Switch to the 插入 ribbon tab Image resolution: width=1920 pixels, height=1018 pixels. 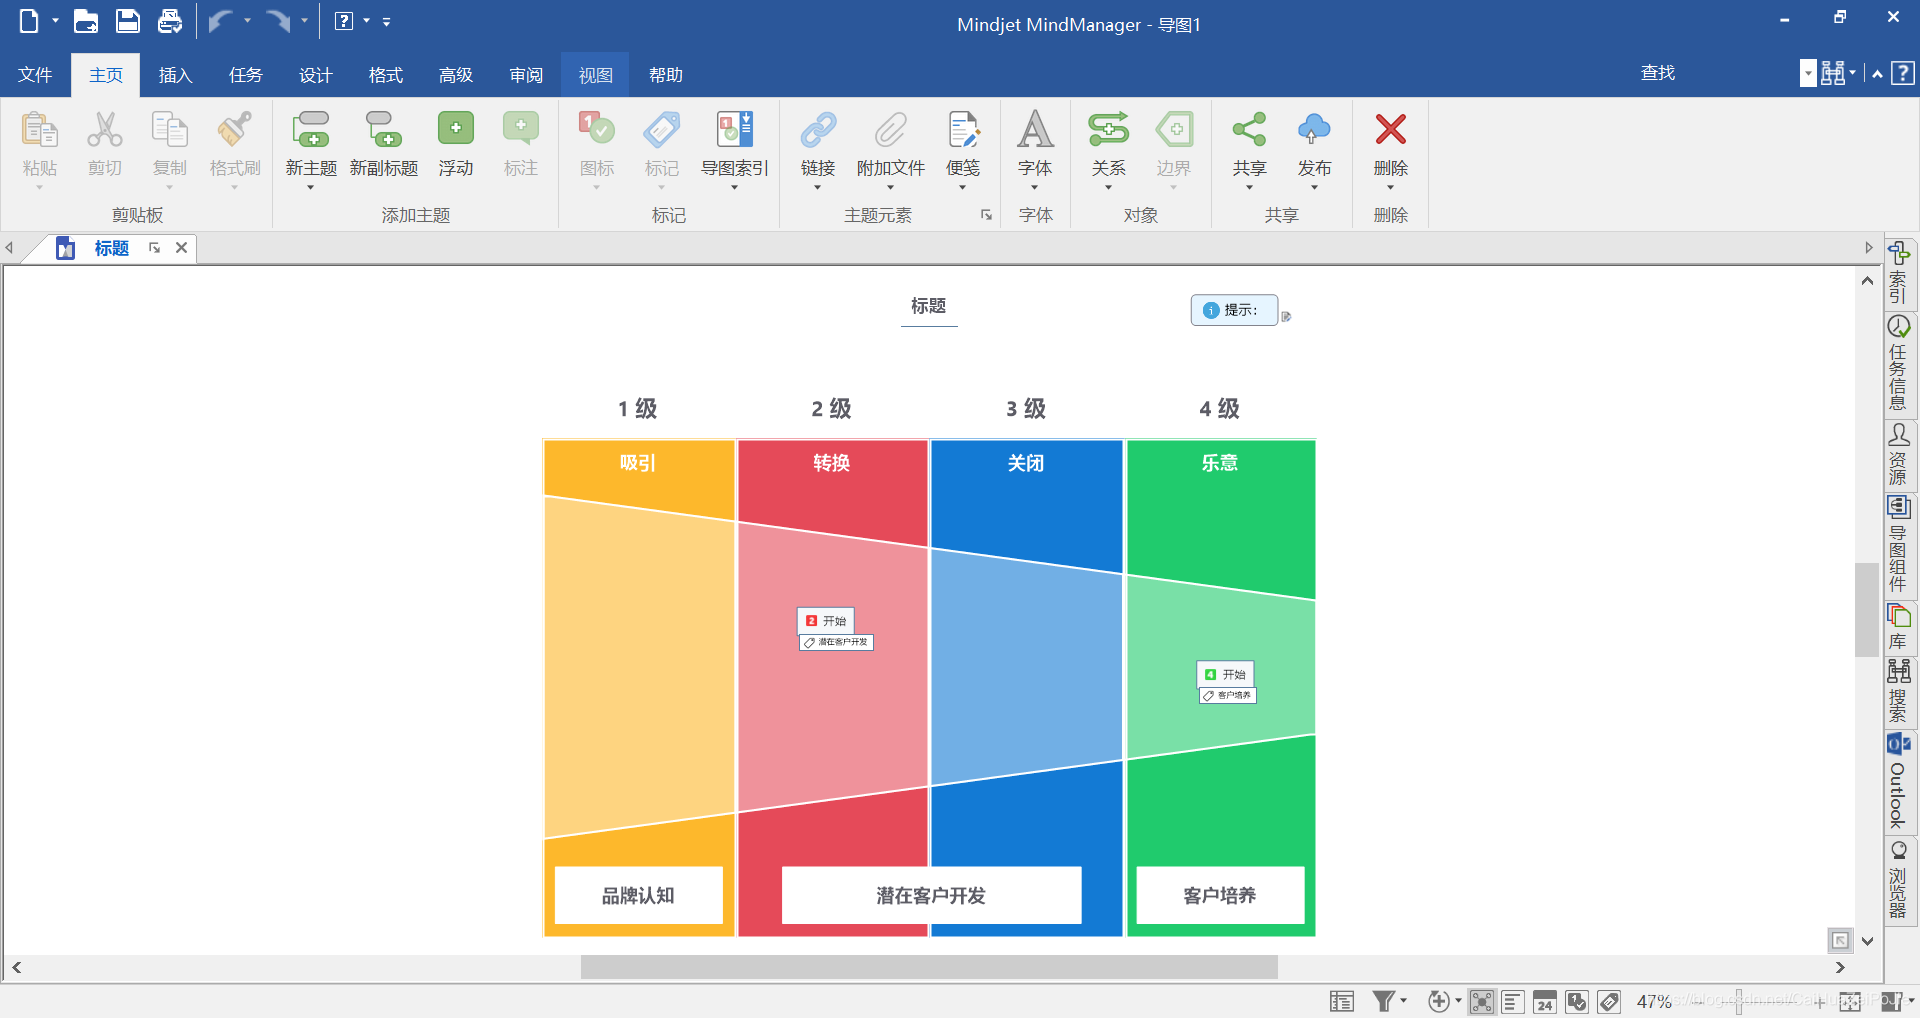click(175, 75)
